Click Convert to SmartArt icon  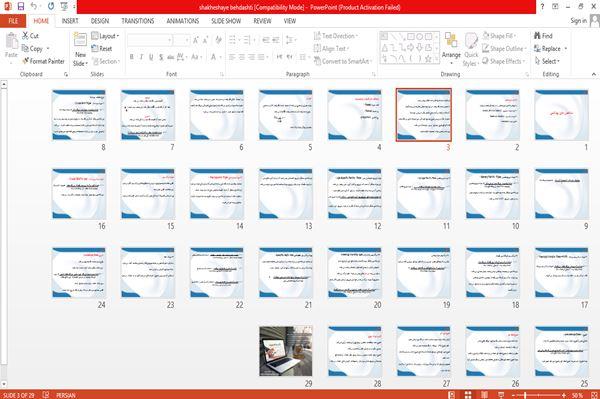click(342, 61)
